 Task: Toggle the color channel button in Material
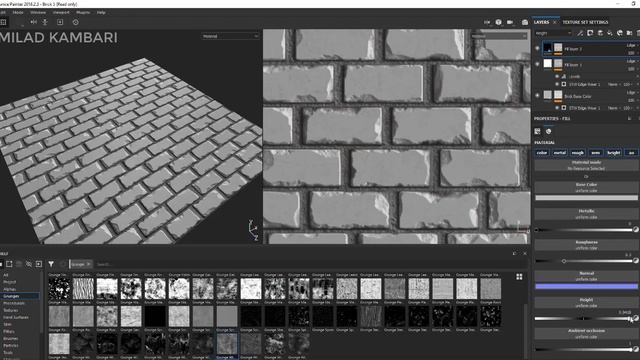pyautogui.click(x=542, y=153)
